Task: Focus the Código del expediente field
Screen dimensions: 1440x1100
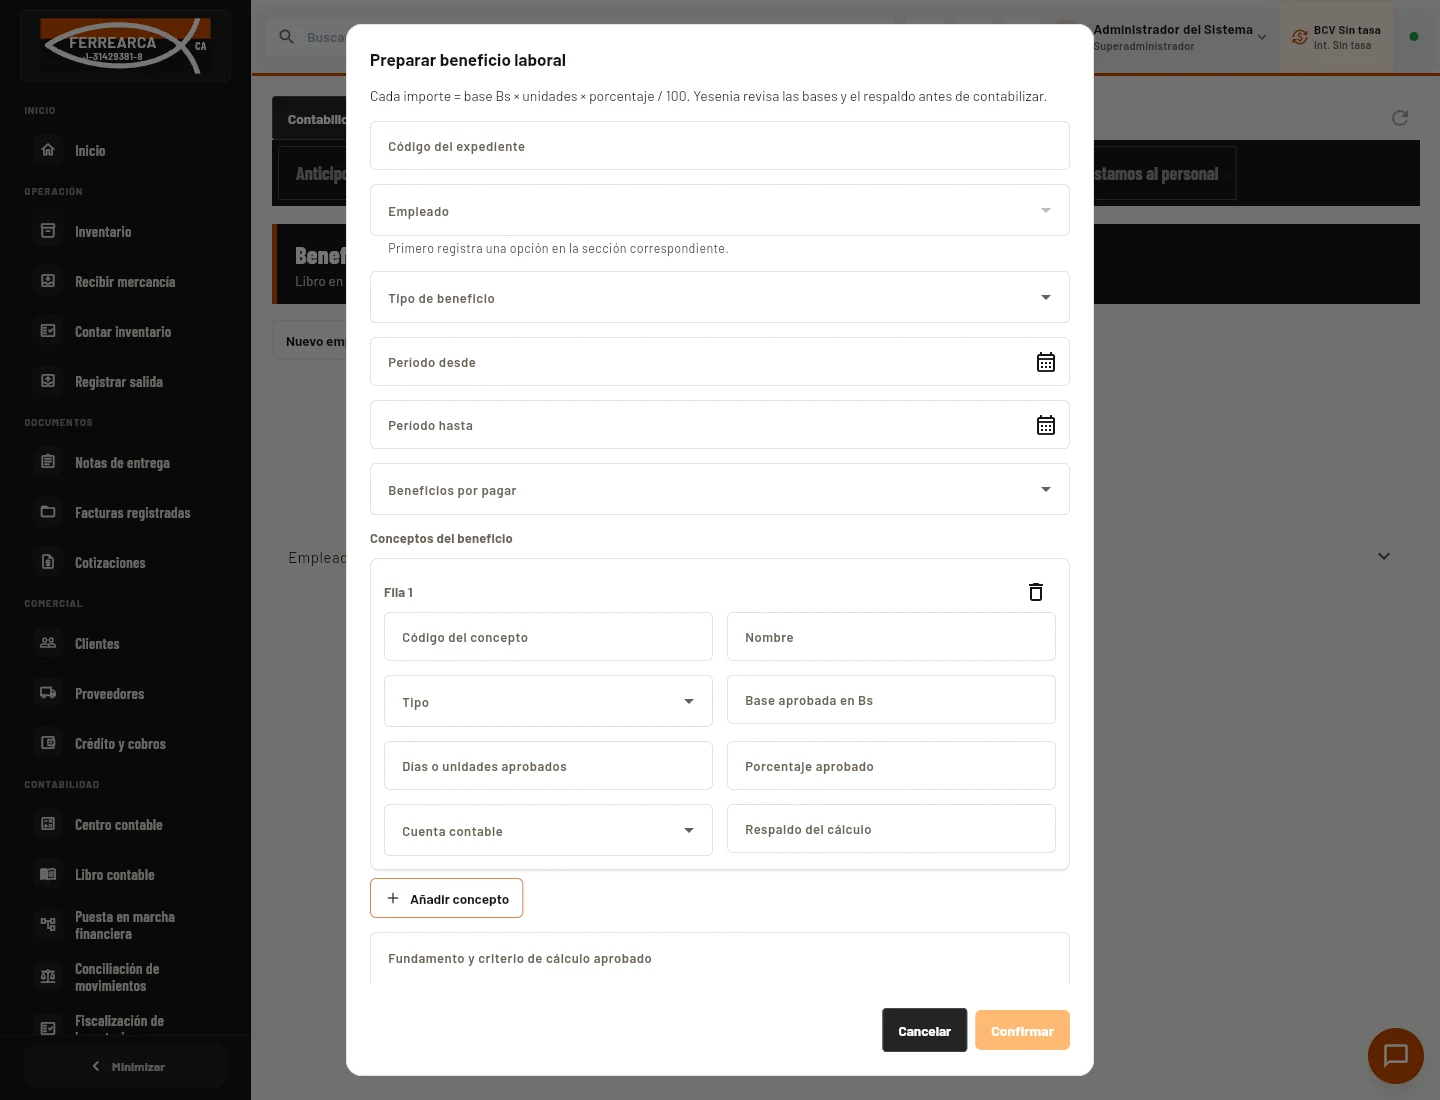Action: click(720, 146)
